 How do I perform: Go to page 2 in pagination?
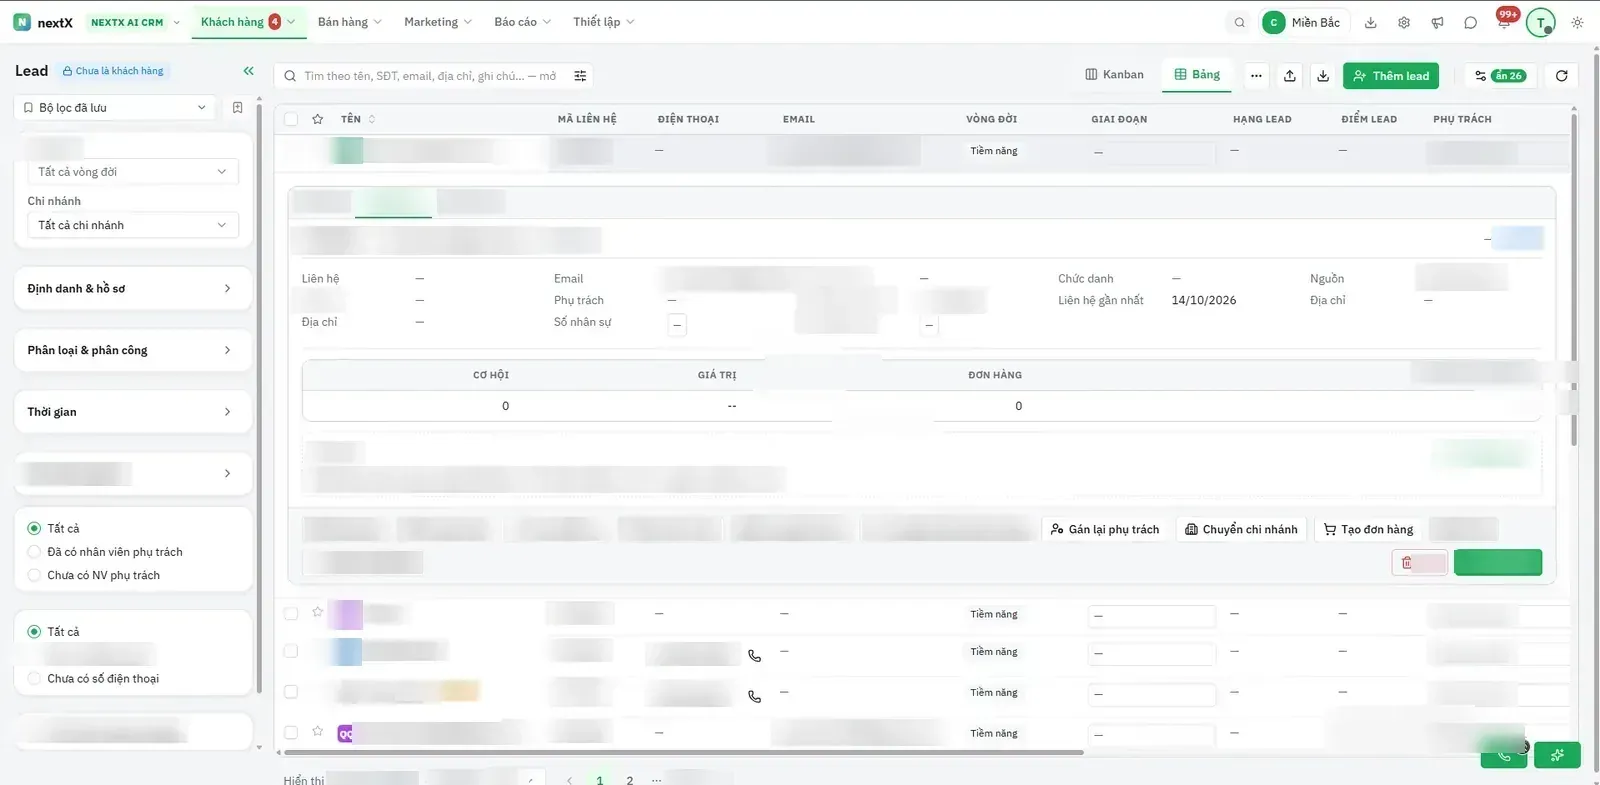tap(630, 780)
